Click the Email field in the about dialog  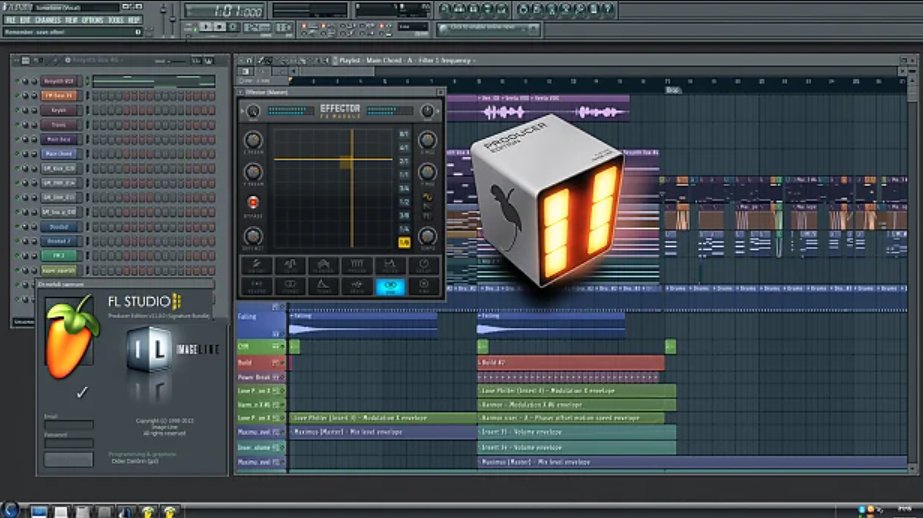click(69, 426)
